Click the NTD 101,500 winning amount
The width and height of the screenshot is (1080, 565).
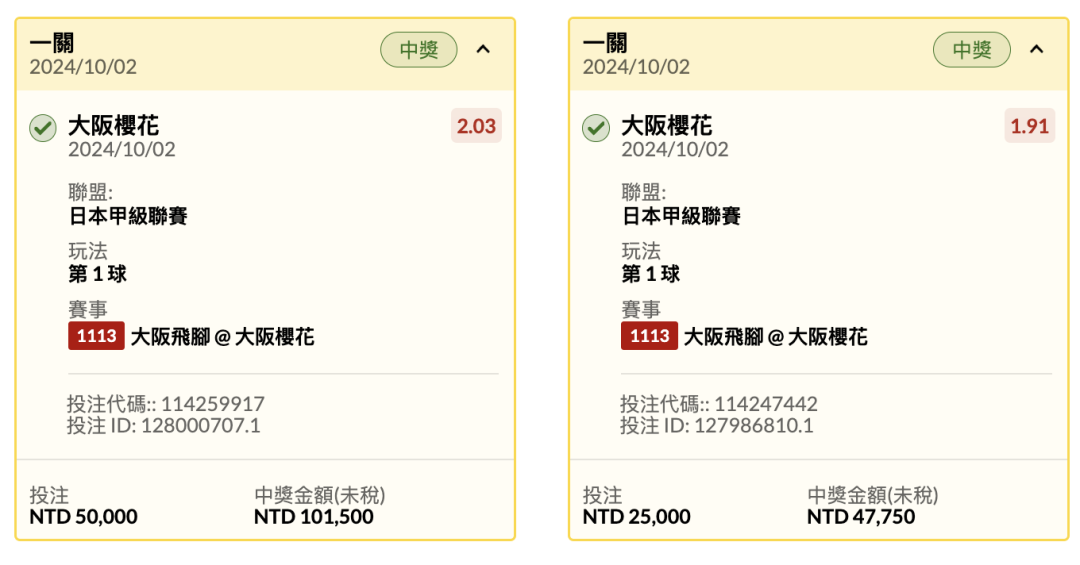(313, 517)
